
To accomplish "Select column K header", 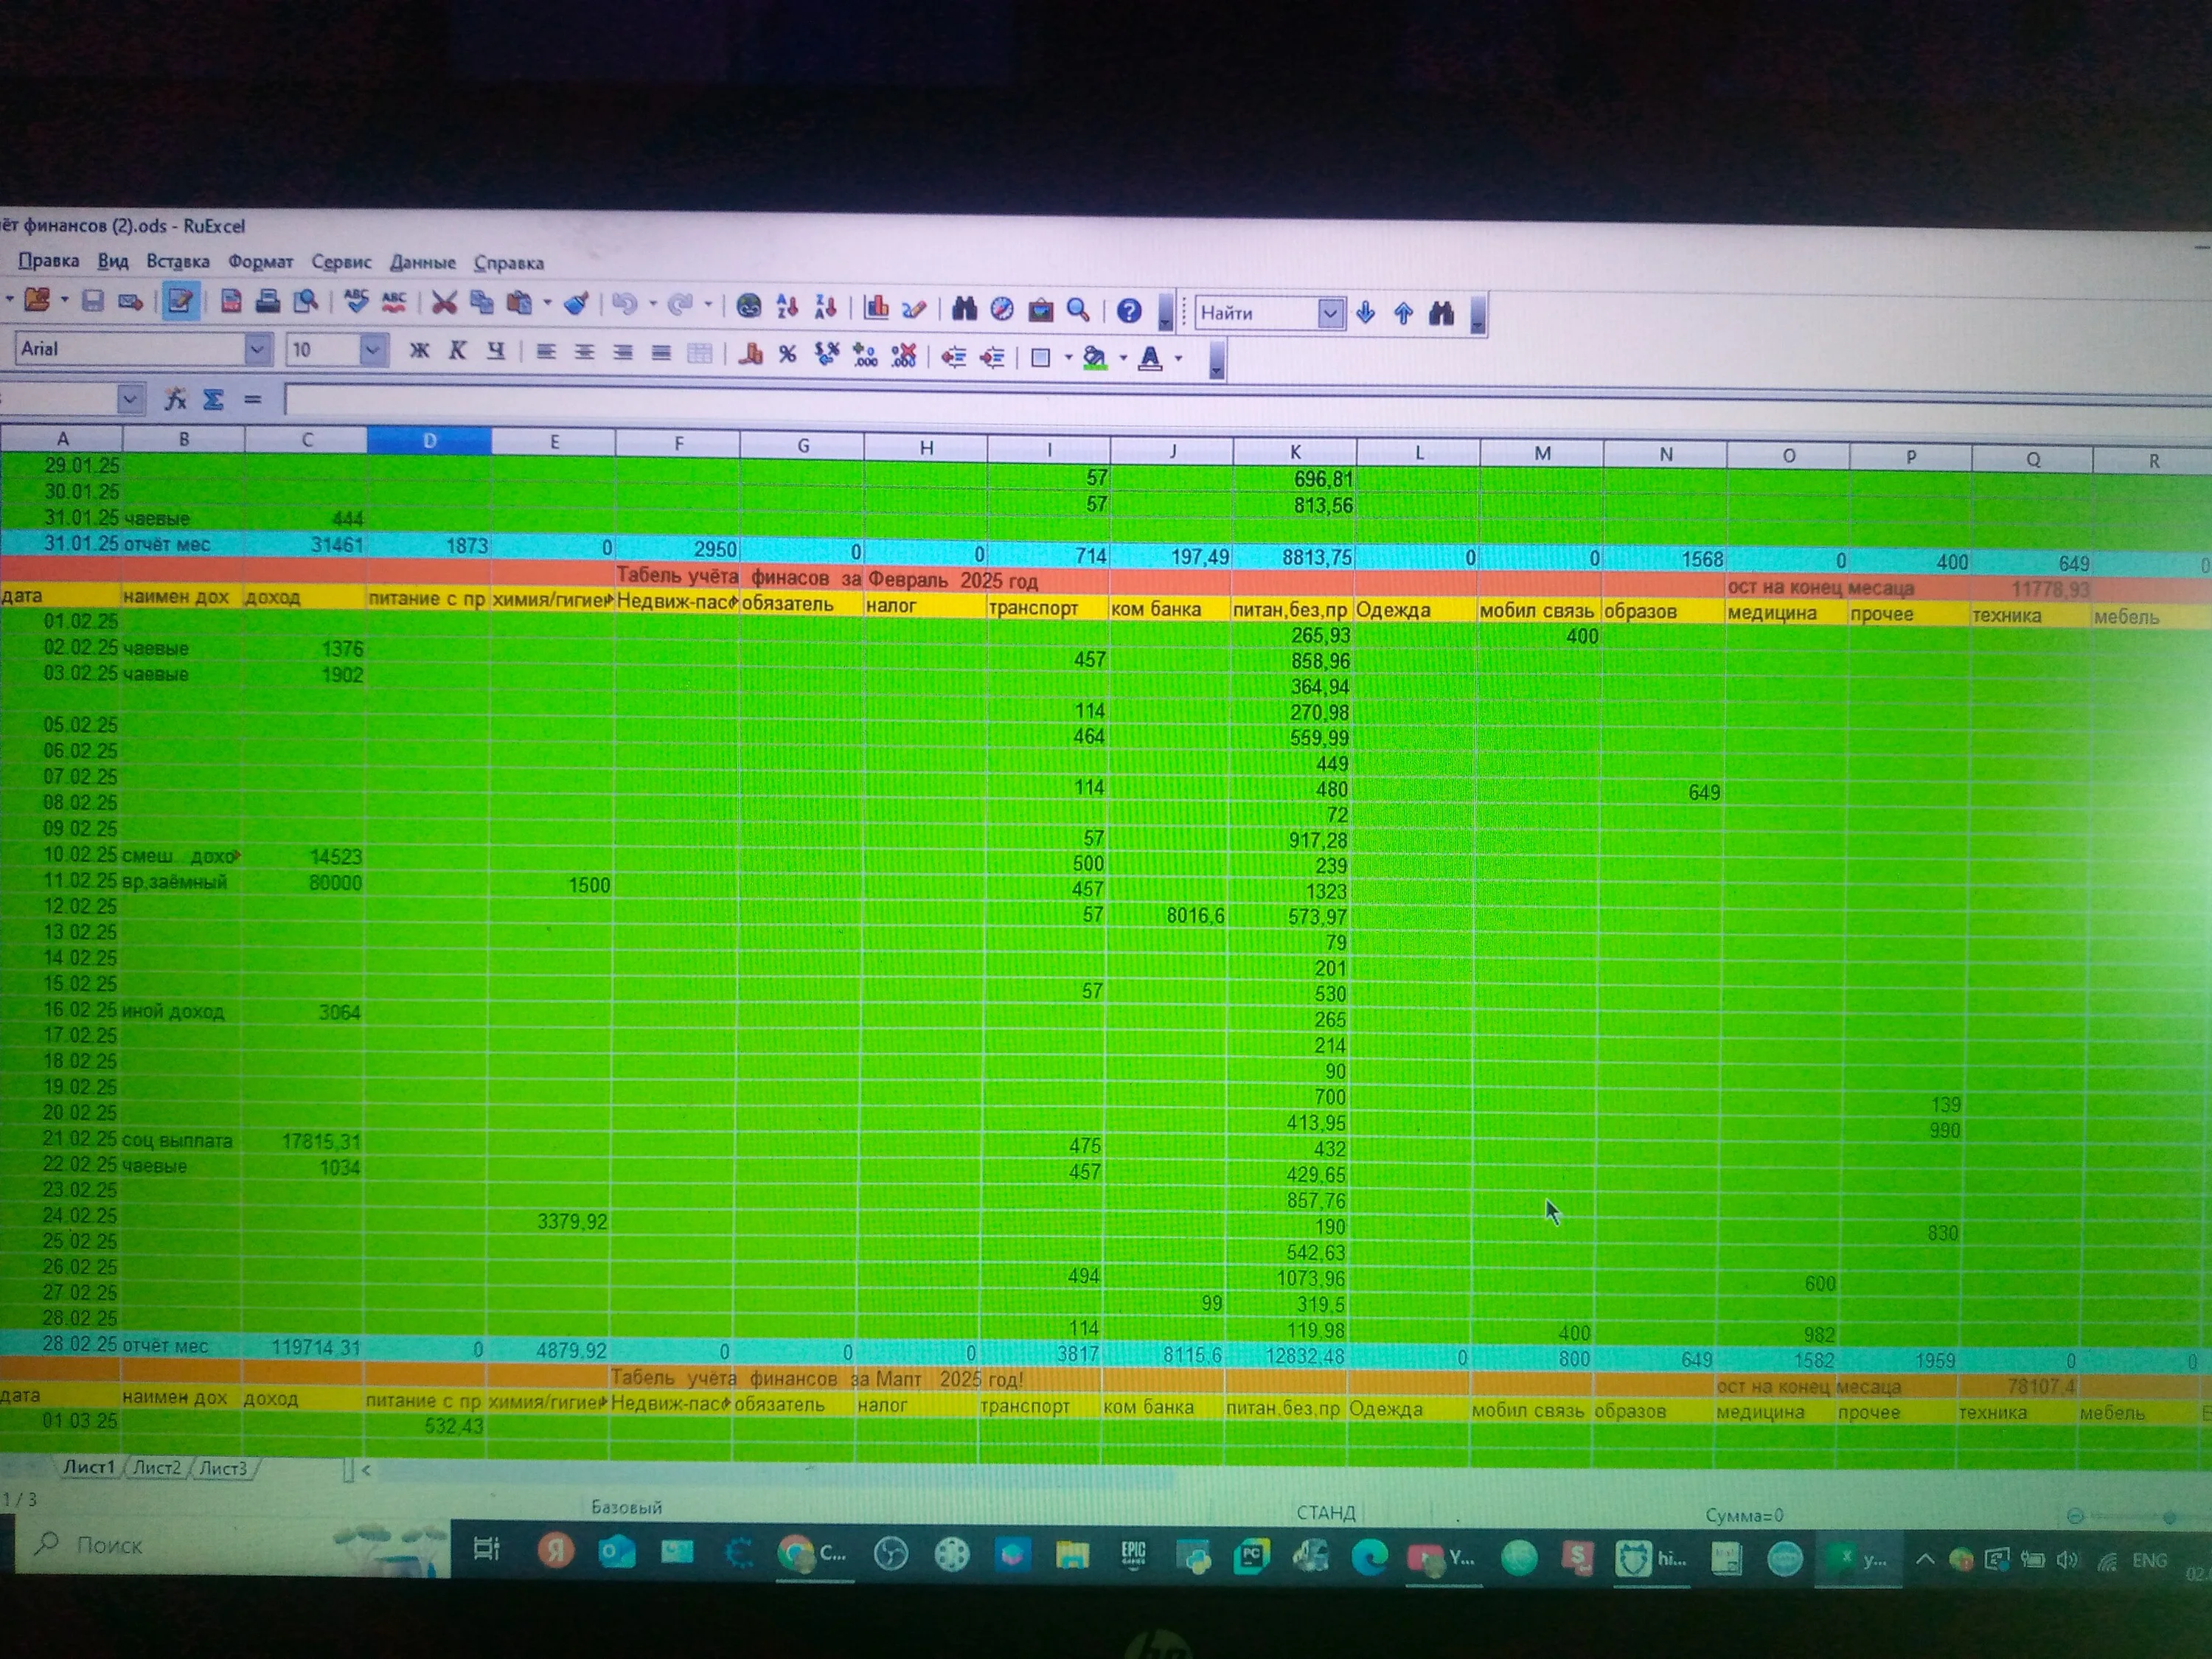I will [1295, 452].
